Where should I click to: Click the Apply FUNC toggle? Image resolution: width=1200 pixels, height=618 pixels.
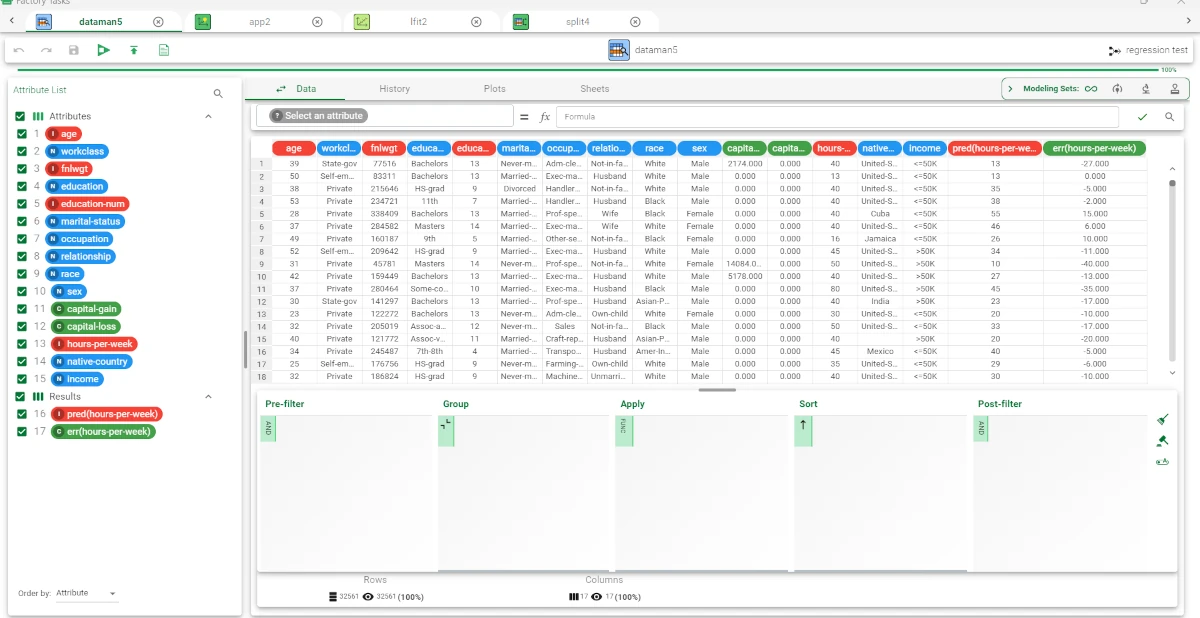[x=623, y=430]
